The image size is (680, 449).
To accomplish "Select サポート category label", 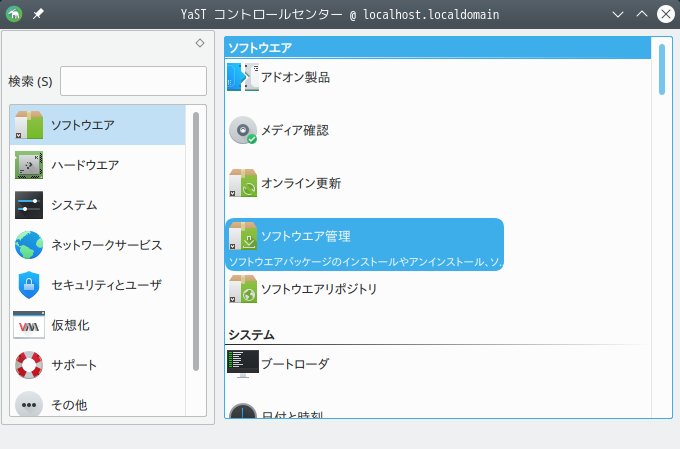I will pyautogui.click(x=74, y=365).
